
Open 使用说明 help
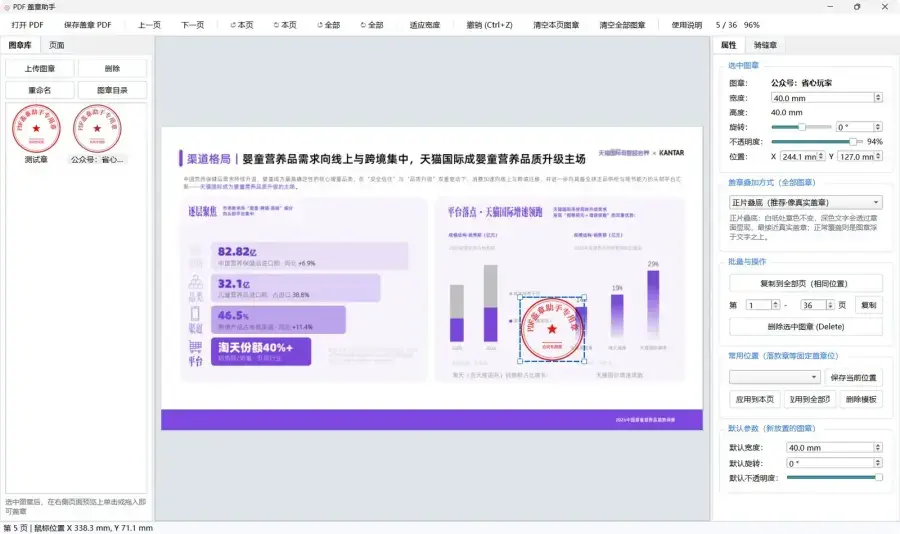[686, 25]
